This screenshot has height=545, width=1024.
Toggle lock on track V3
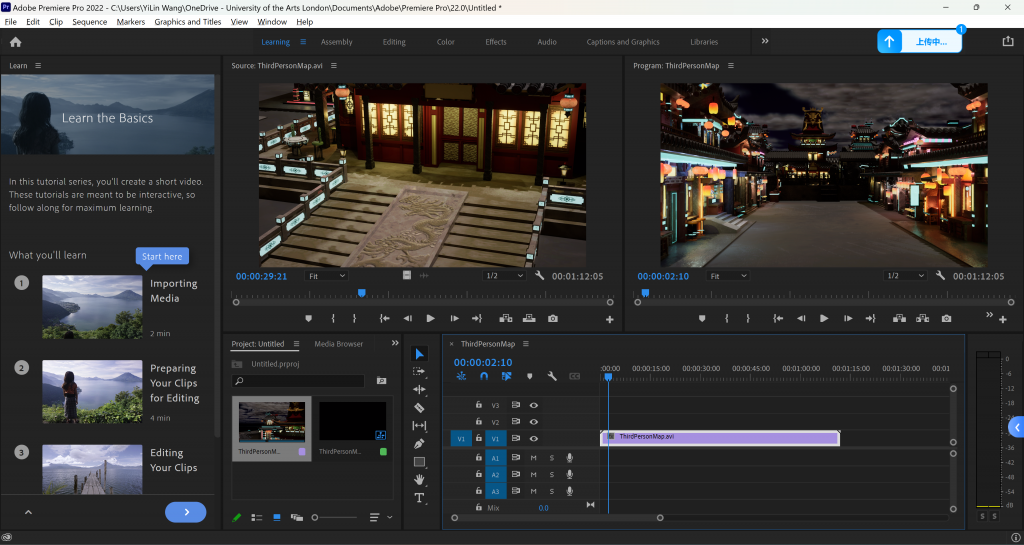tap(478, 405)
